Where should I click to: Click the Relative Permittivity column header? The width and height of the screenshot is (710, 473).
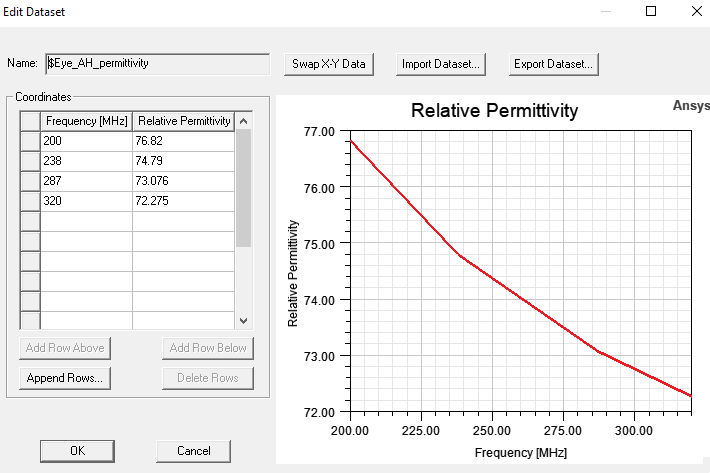[183, 121]
